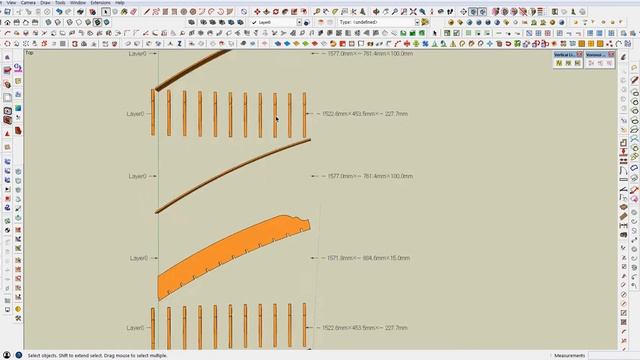Select the Walk footprints tool

coord(450,12)
